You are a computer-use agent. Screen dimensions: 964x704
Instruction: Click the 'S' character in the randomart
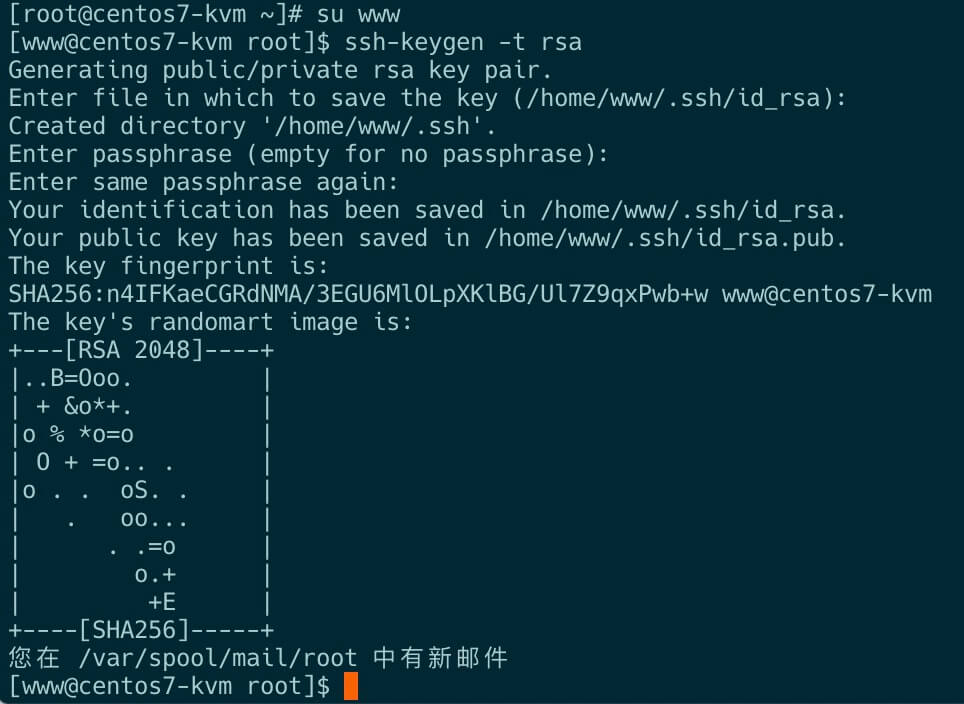(141, 491)
